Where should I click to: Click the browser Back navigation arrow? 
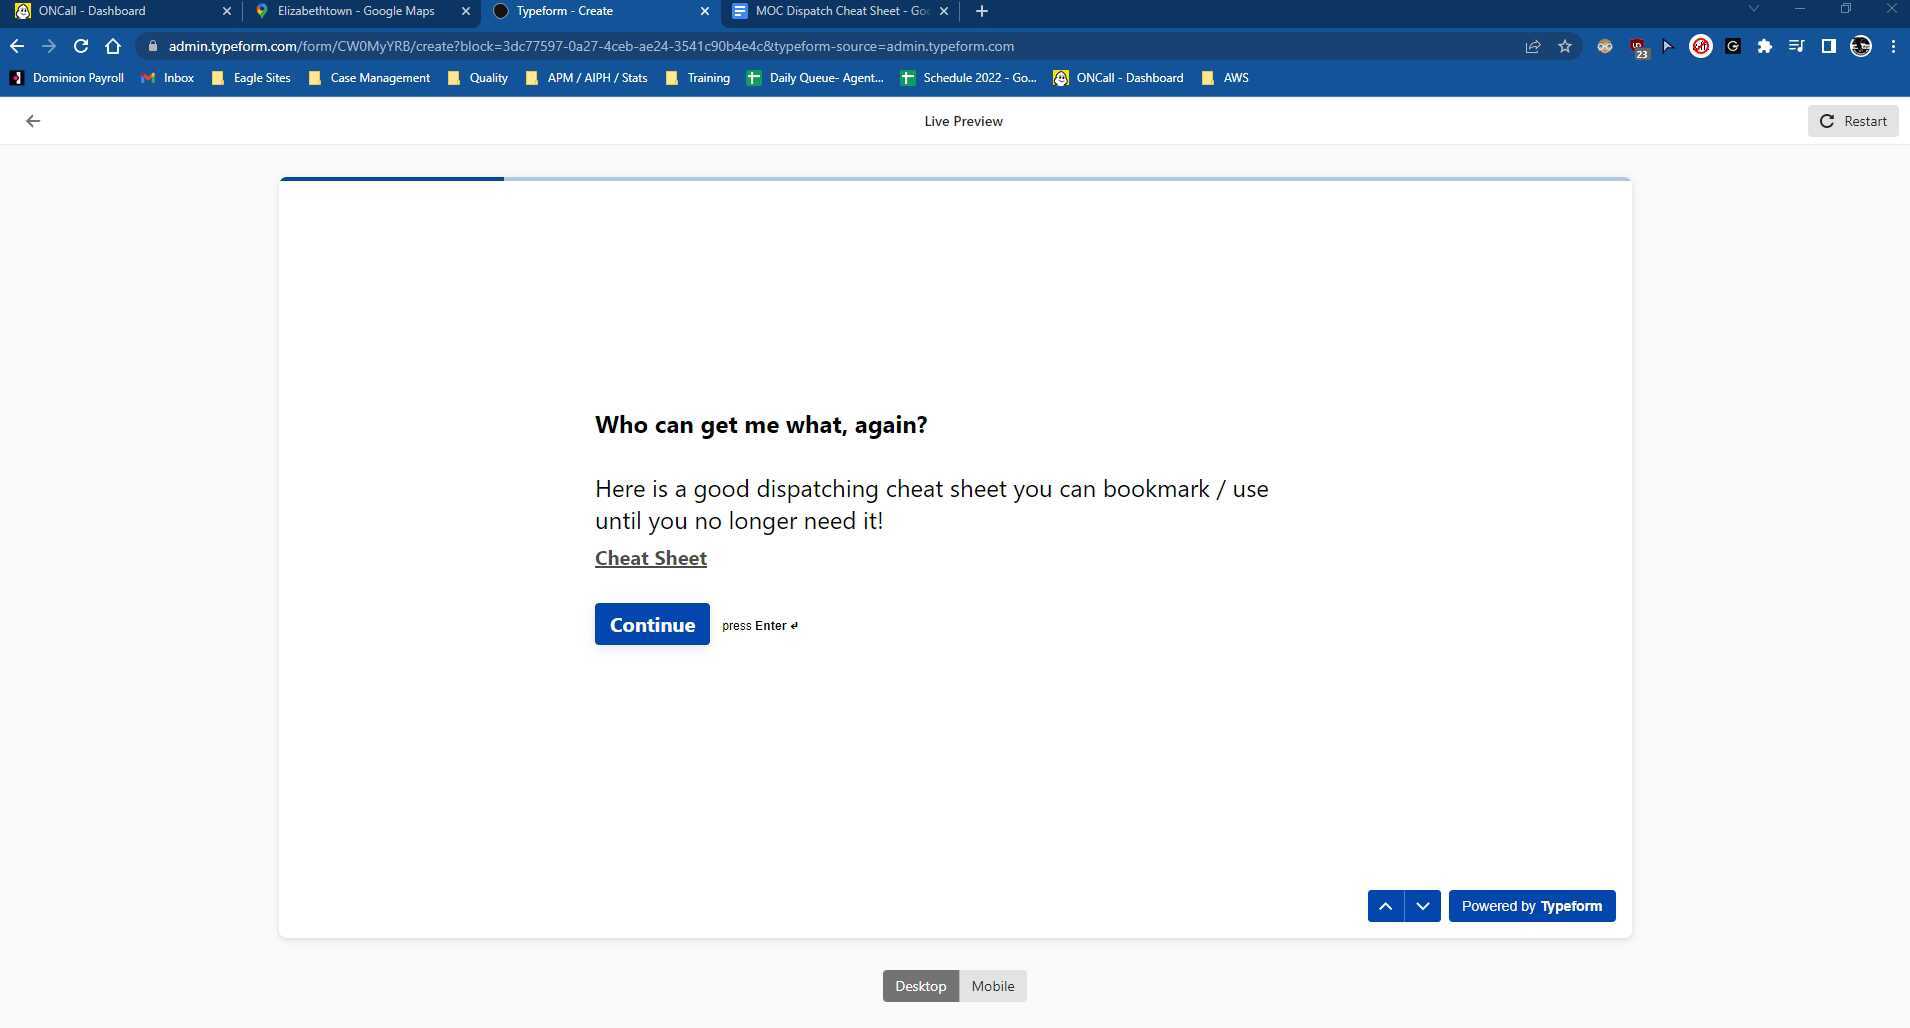point(16,46)
